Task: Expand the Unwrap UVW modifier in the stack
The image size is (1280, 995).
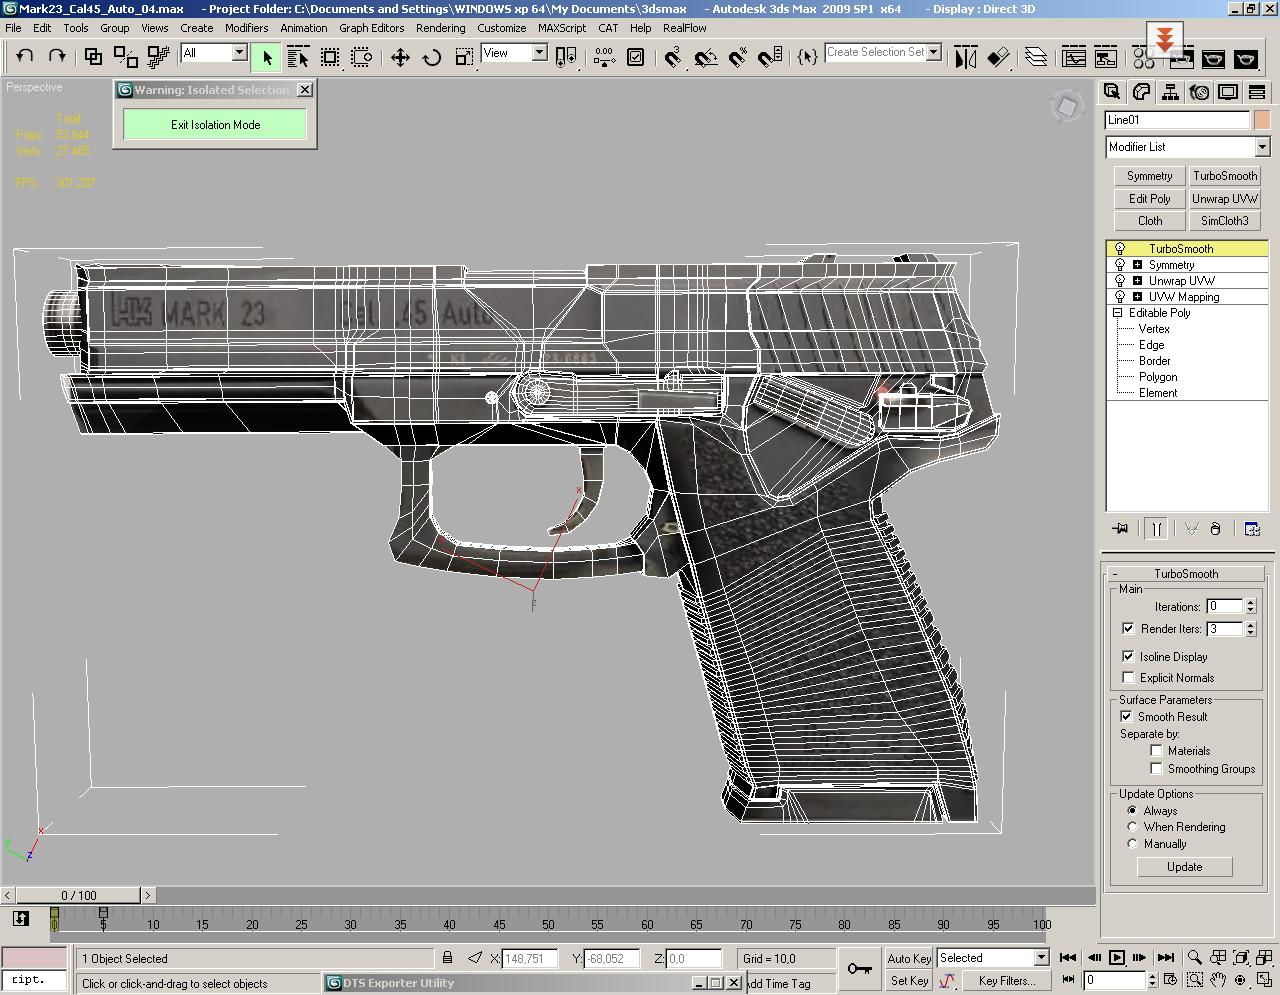Action: 1137,281
